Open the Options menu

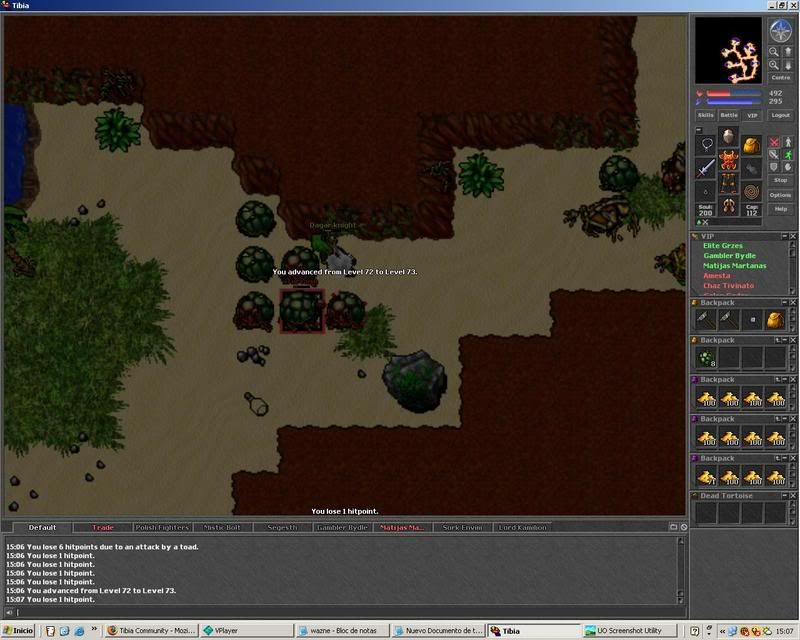click(x=780, y=195)
